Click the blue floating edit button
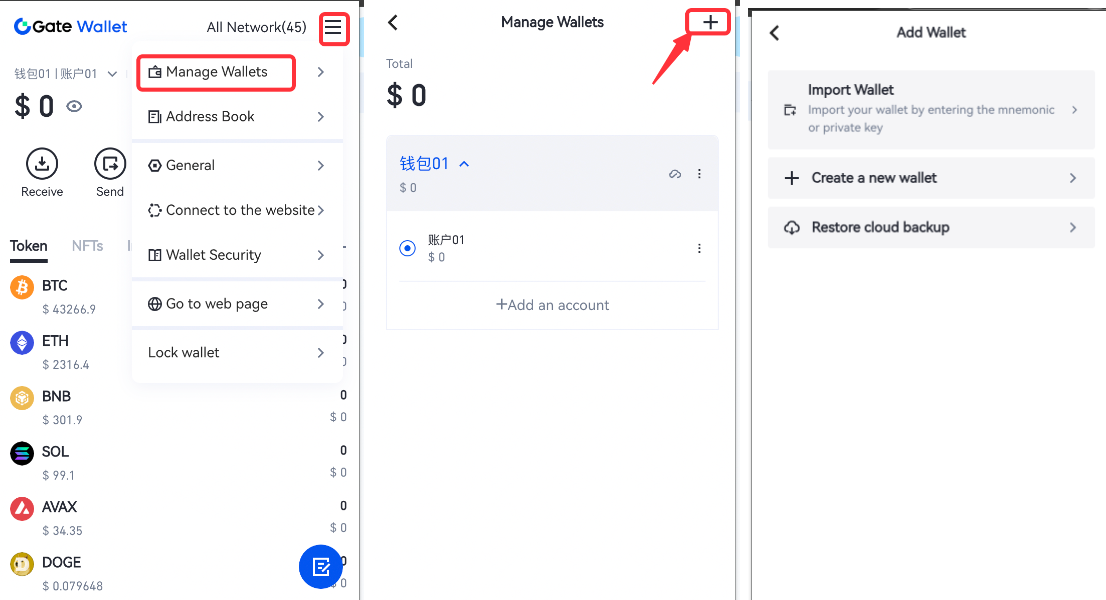 (320, 567)
